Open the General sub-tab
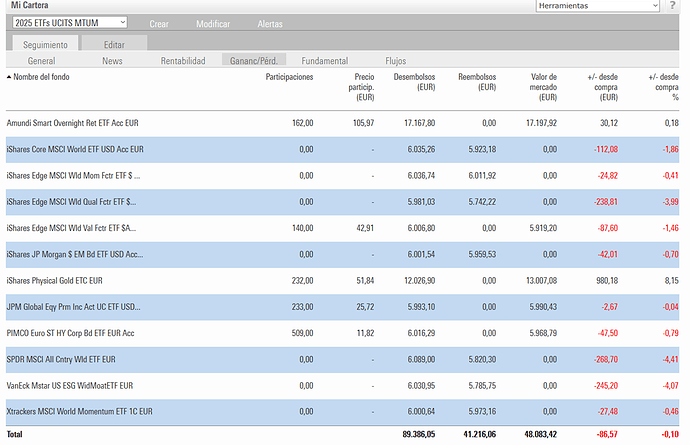690x445 pixels. pyautogui.click(x=41, y=61)
